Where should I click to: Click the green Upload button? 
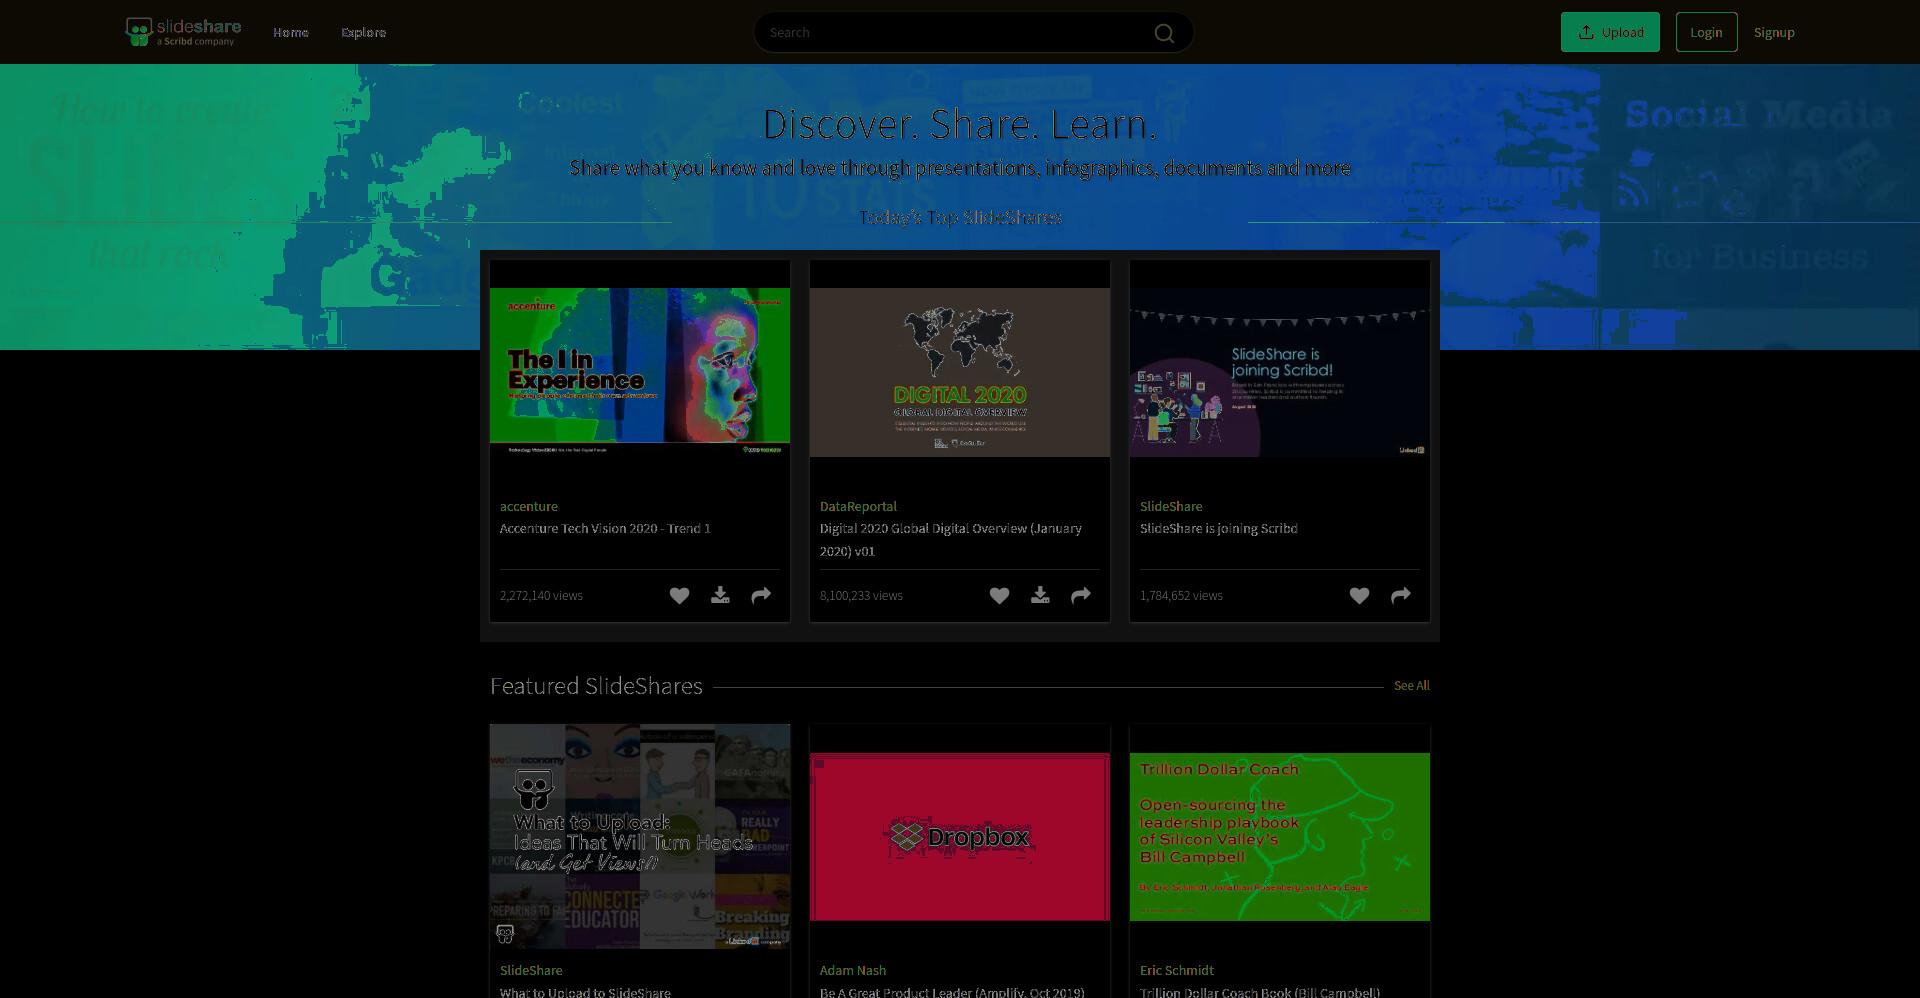coord(1610,32)
